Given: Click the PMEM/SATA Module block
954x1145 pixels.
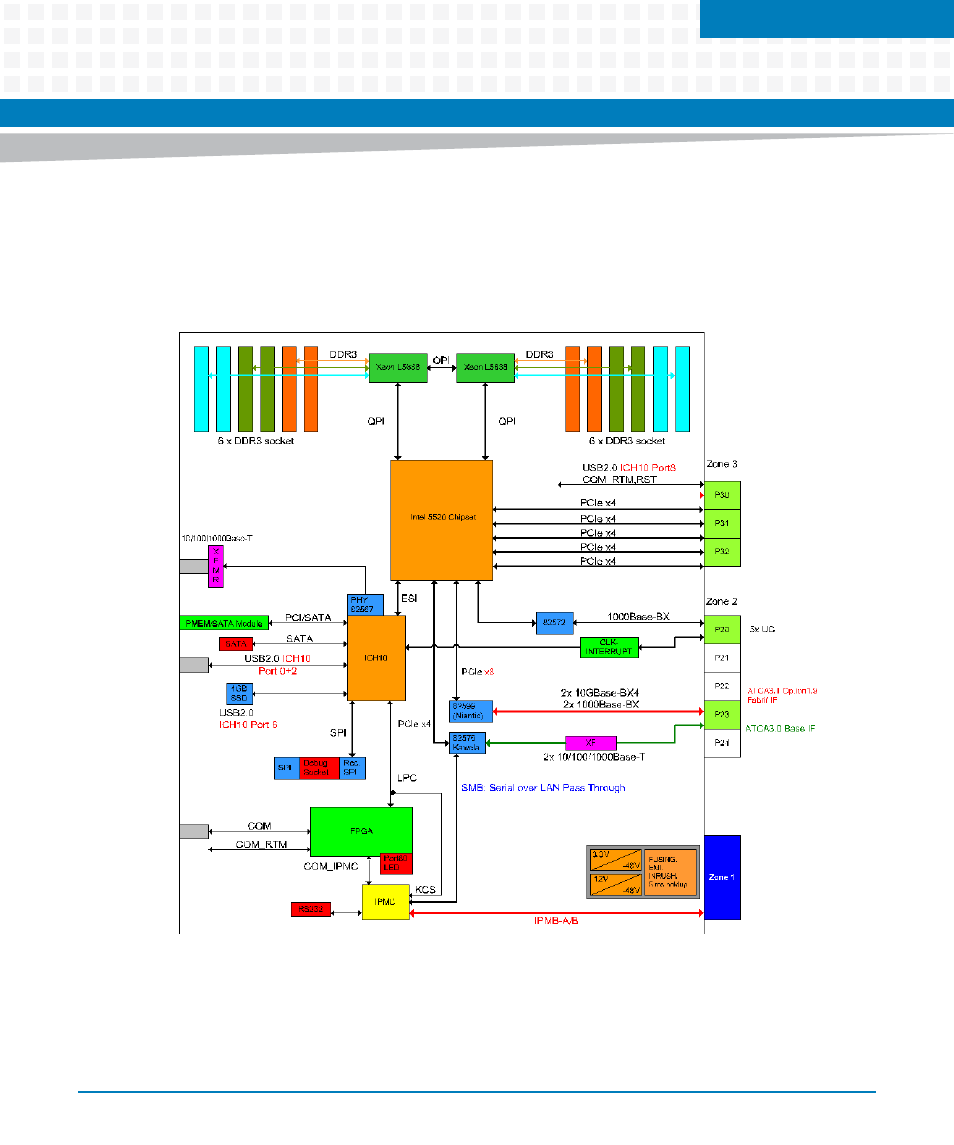Looking at the screenshot, I should click(x=224, y=623).
